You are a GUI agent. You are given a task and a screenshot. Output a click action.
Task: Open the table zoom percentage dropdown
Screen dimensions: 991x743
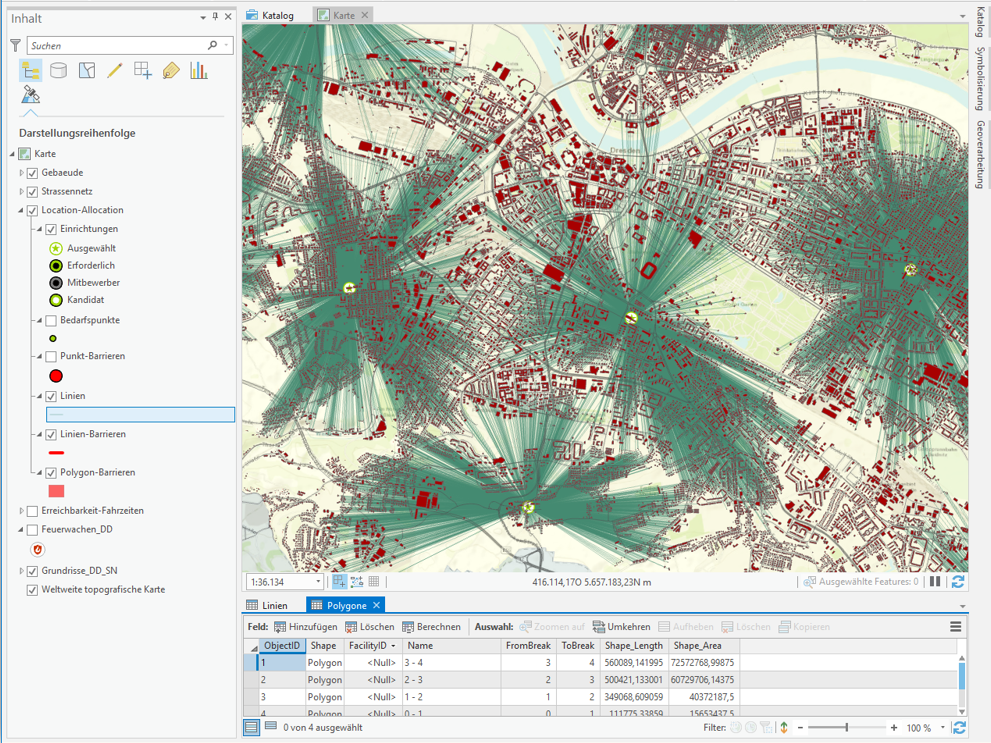point(942,728)
